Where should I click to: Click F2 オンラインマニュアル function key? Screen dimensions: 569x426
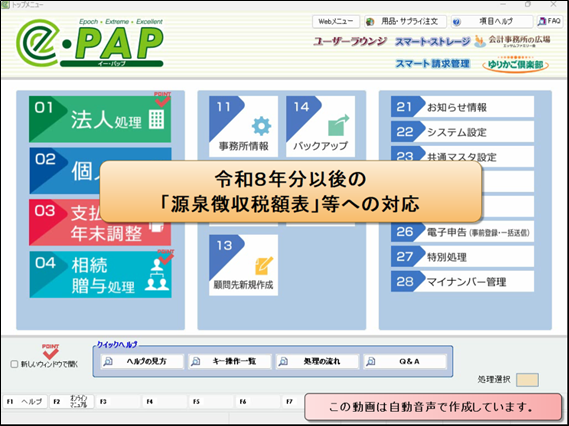pyautogui.click(x=71, y=402)
